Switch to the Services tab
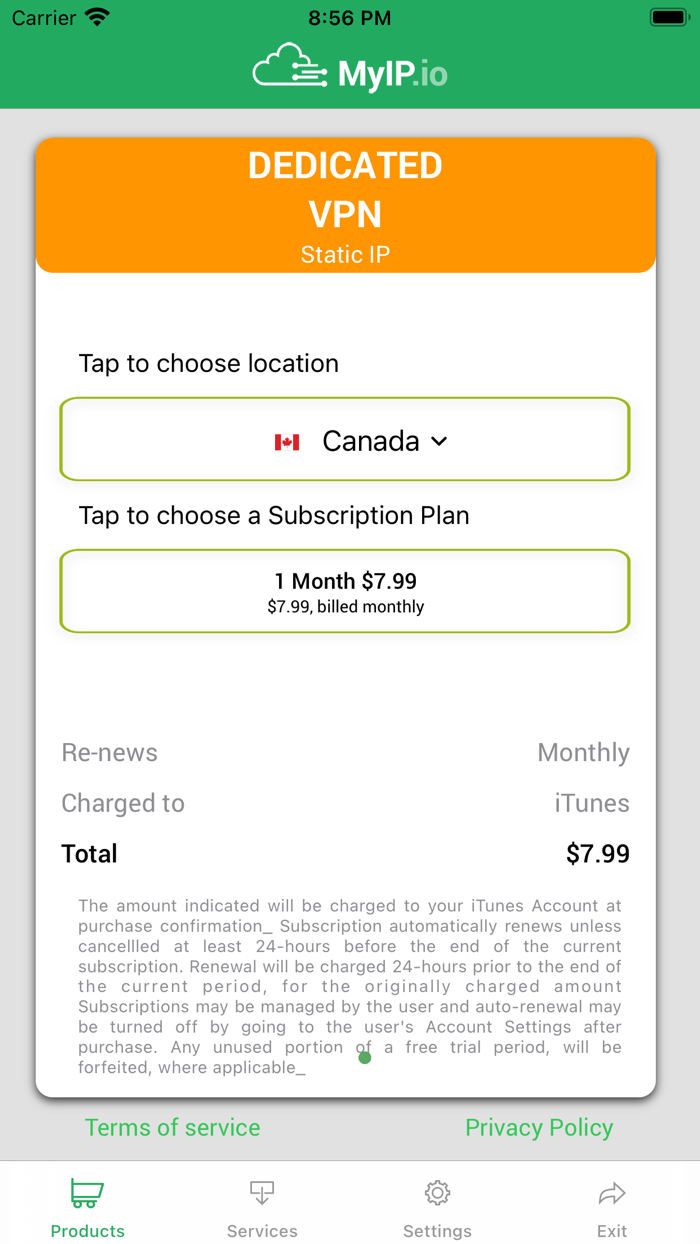The height and width of the screenshot is (1244, 700). pyautogui.click(x=262, y=1205)
